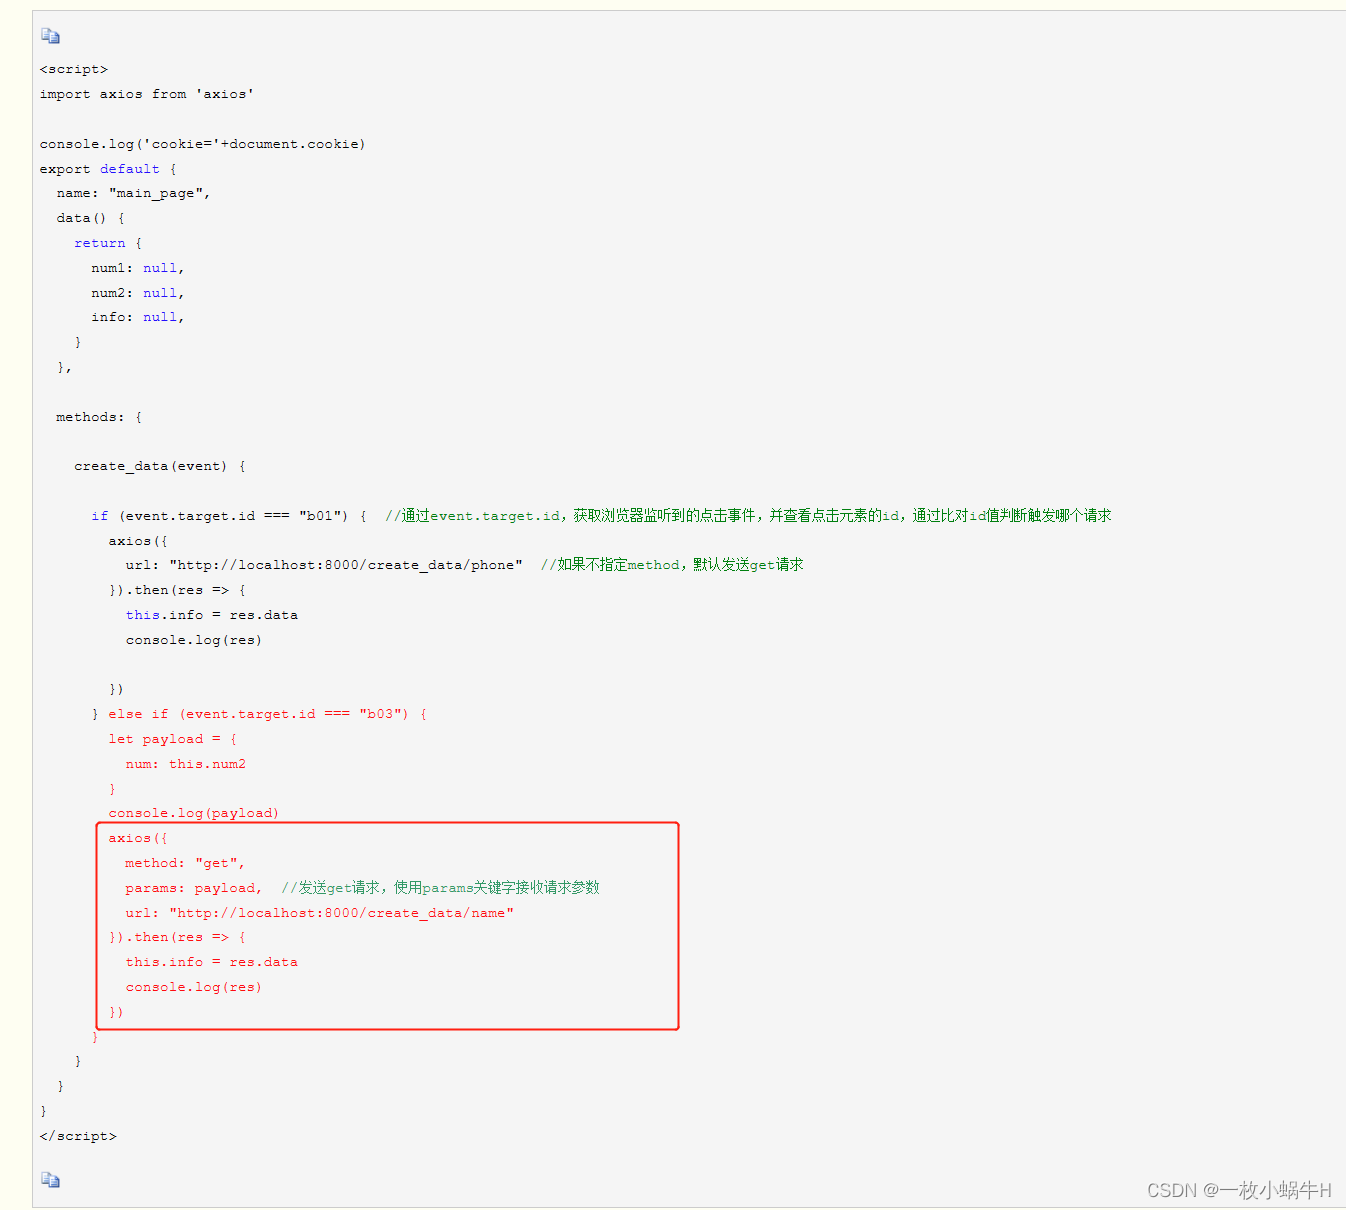
Task: Click the "return {" line
Action: 108,243
